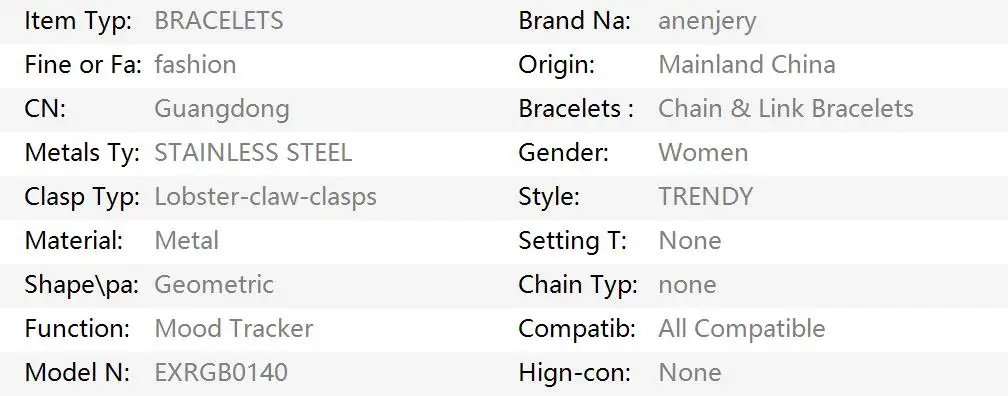Select Chain & Link Bracelets text
Viewport: 1008px width, 396px height.
tap(786, 108)
